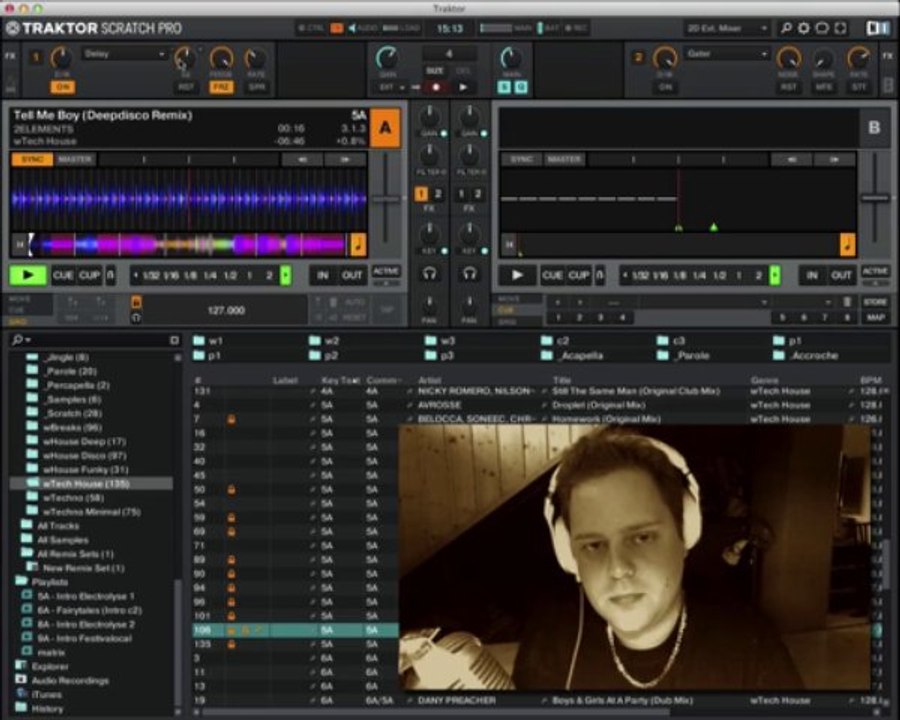Start playback on deck A

coord(27,275)
